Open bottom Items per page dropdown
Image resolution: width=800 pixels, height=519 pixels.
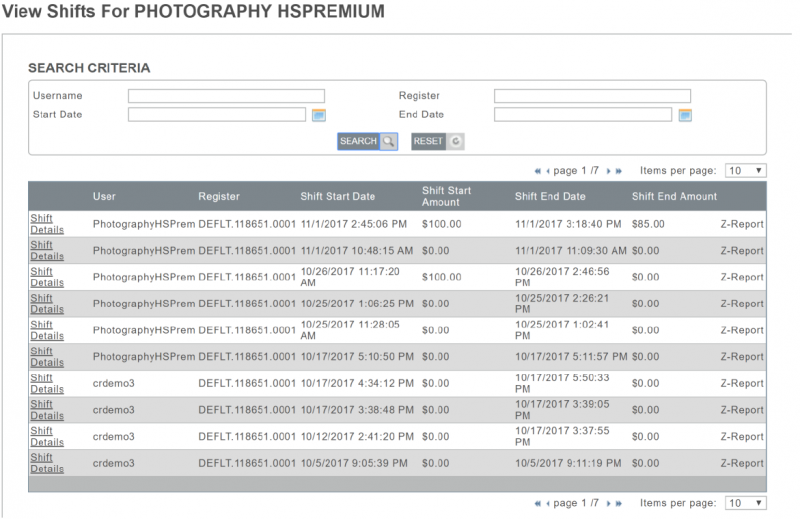745,503
